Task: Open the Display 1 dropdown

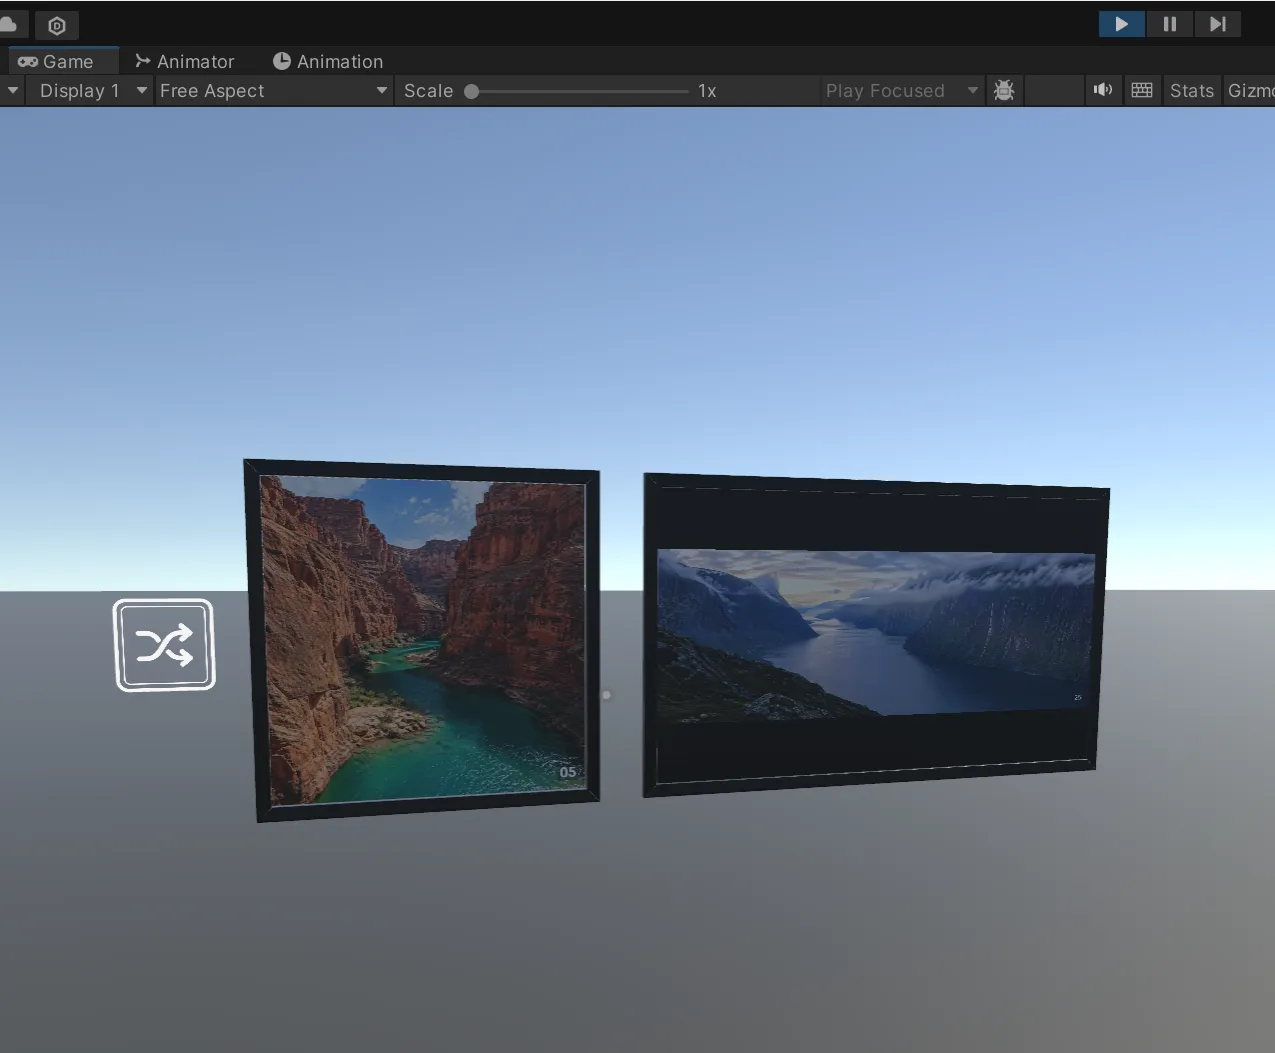Action: pyautogui.click(x=90, y=90)
